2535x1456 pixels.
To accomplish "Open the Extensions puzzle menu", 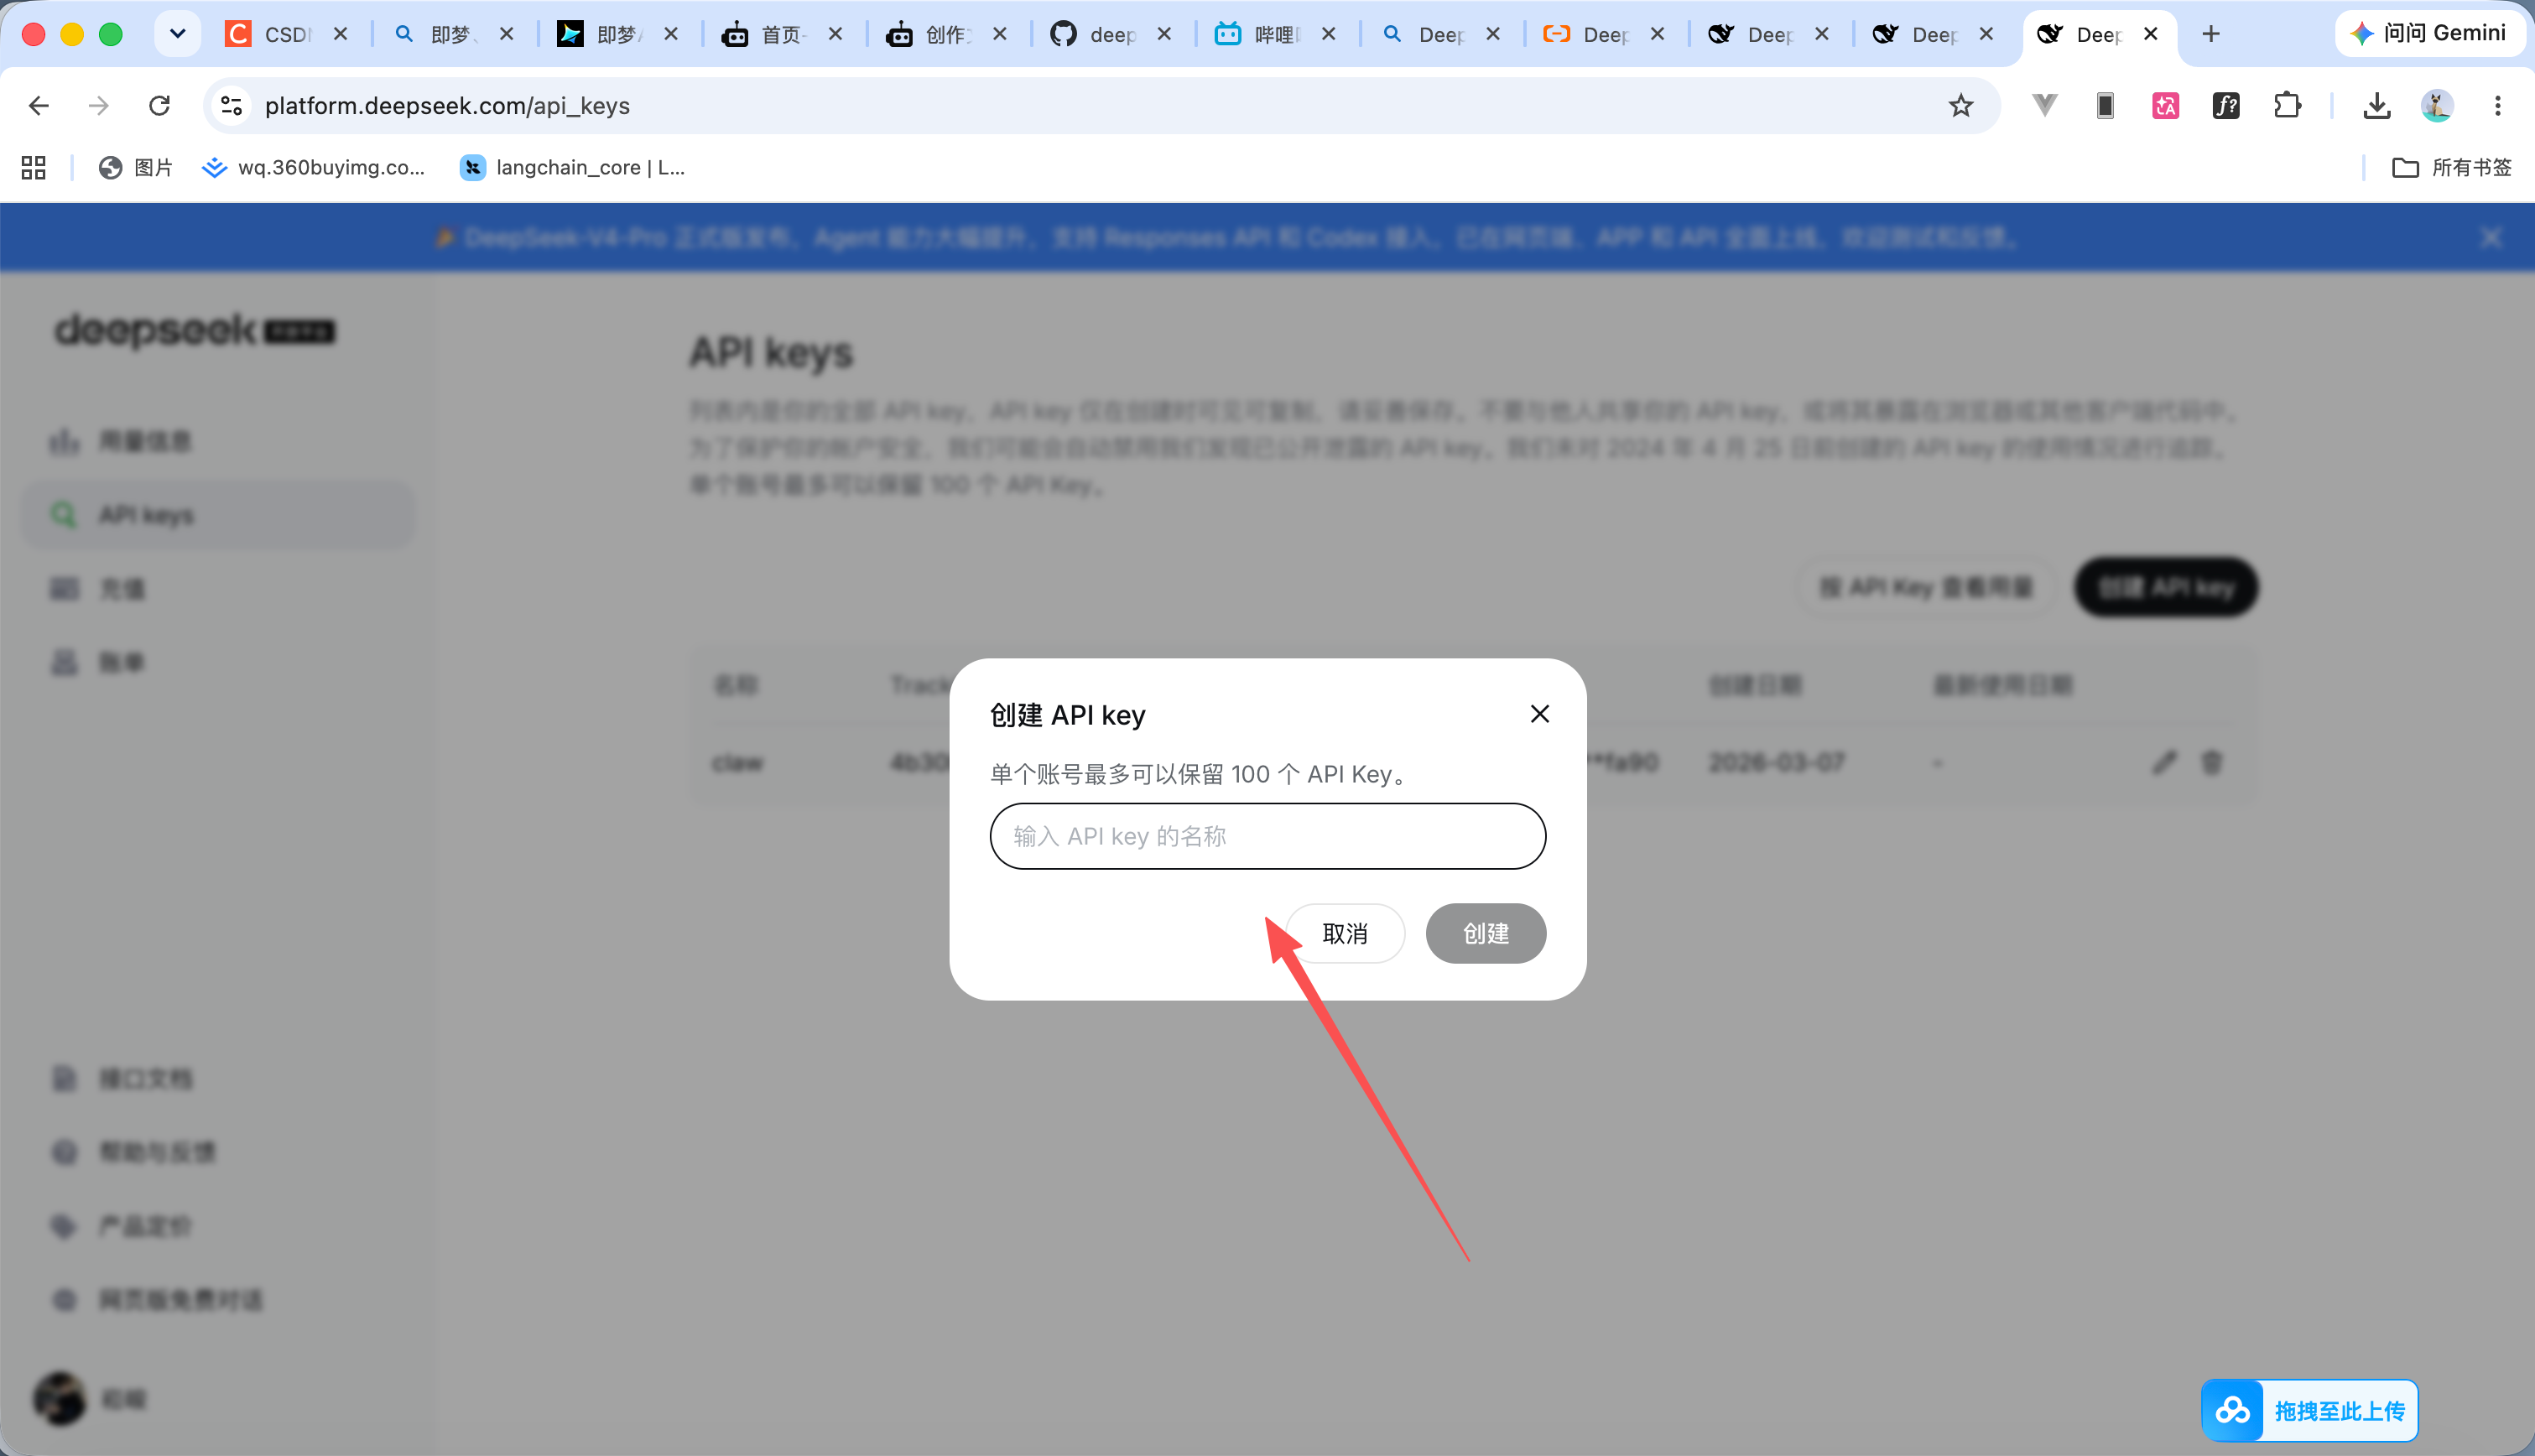I will 2287,105.
